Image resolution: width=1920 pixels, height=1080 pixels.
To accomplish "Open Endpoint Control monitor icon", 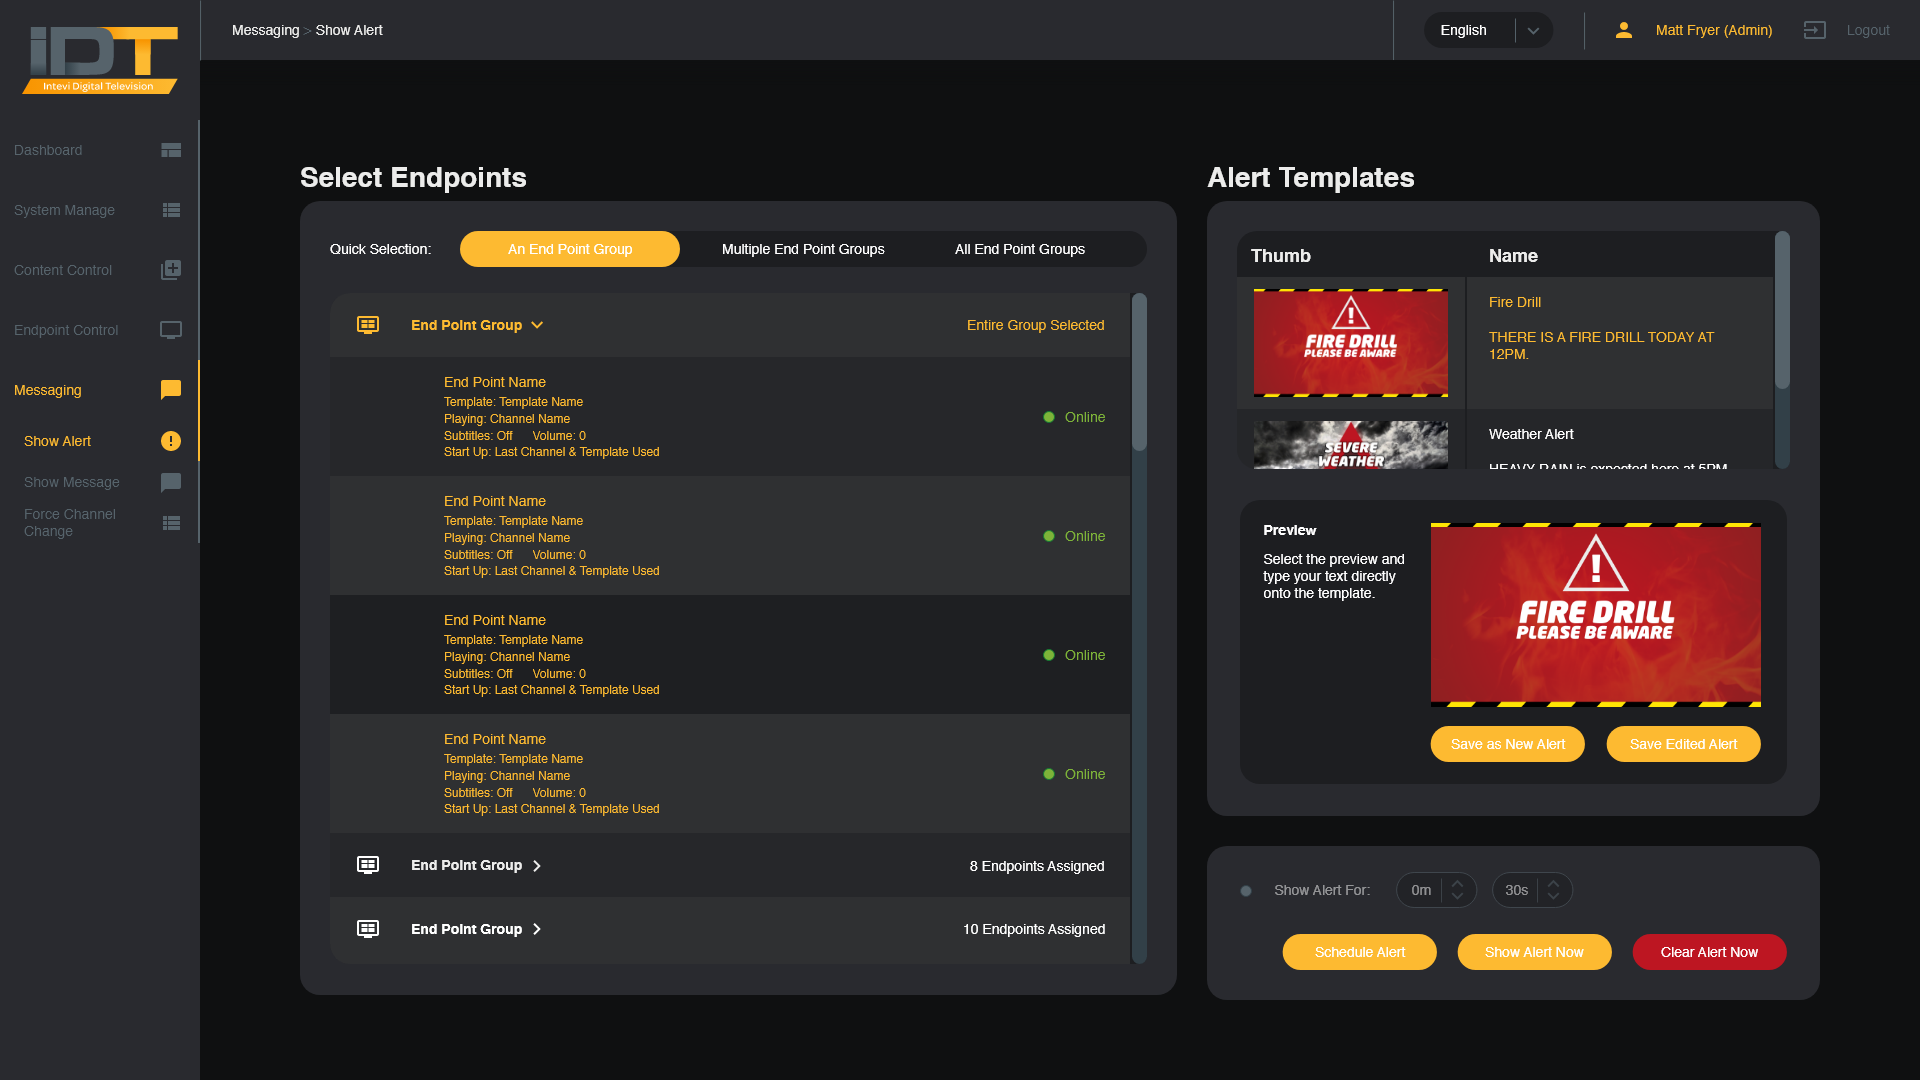I will 171,330.
